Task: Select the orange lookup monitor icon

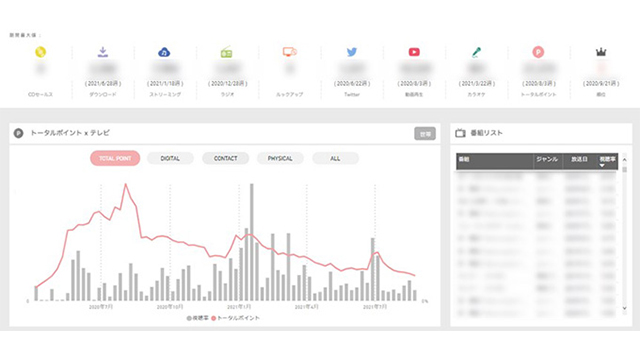Action: (x=290, y=52)
